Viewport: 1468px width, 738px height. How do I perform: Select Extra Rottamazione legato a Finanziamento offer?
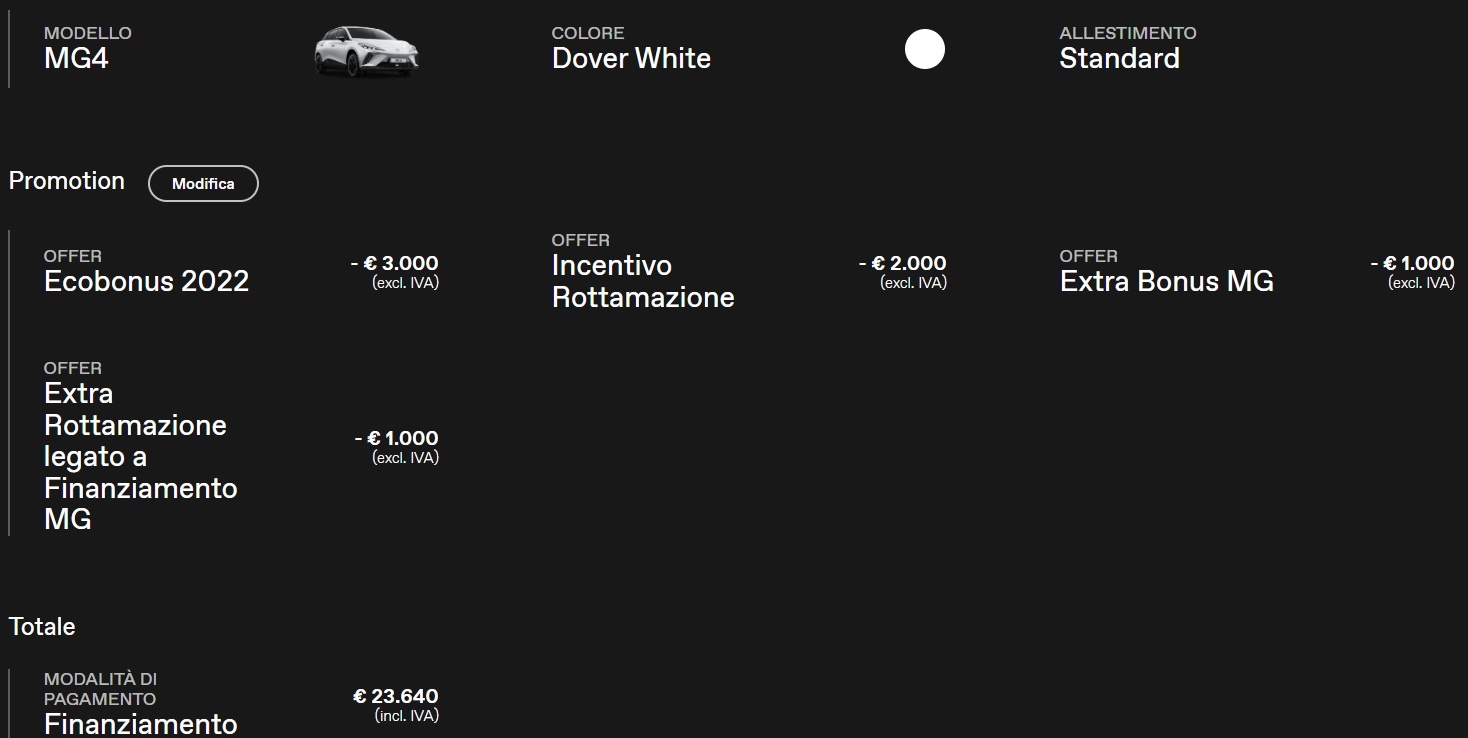140,456
